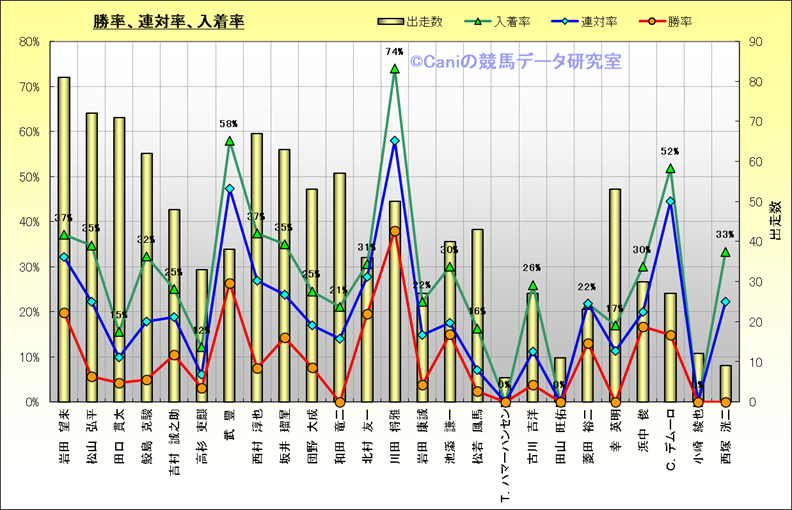This screenshot has width=792, height=510.
Task: Click the T.ハマーハンセン axis label
Action: [x=505, y=448]
